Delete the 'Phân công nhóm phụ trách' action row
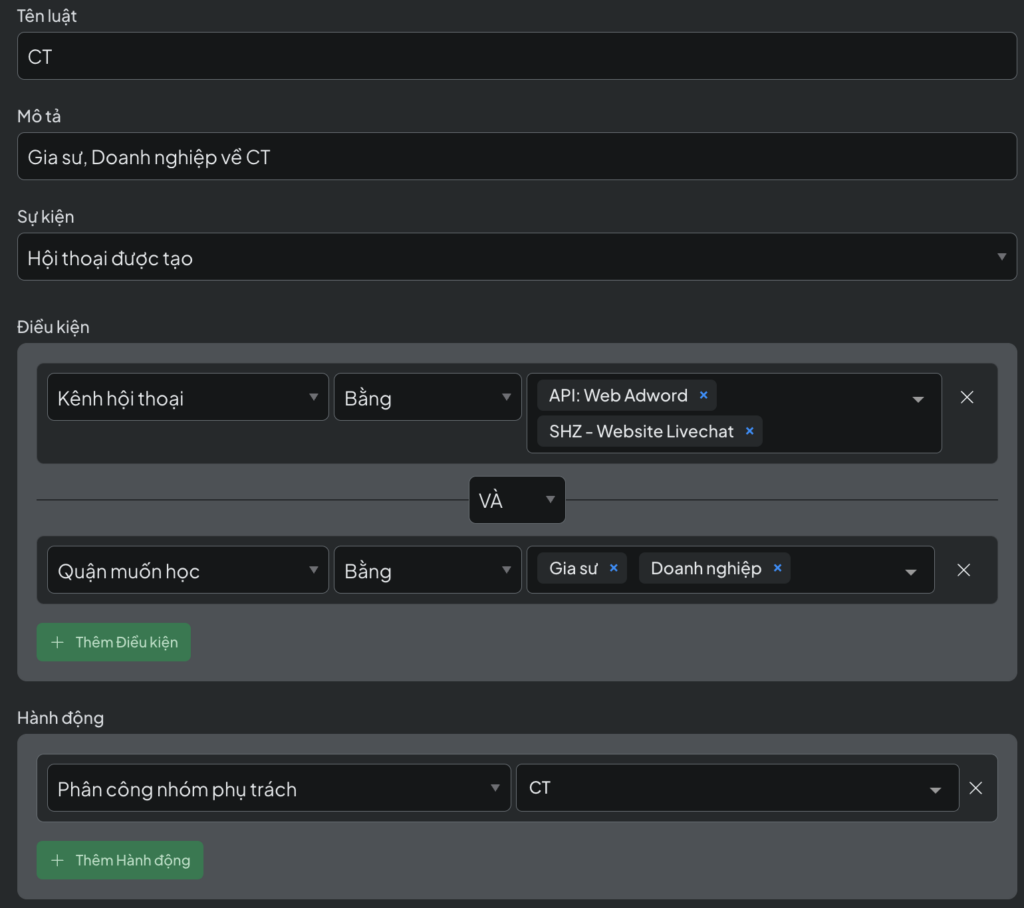This screenshot has width=1024, height=908. pyautogui.click(x=976, y=788)
